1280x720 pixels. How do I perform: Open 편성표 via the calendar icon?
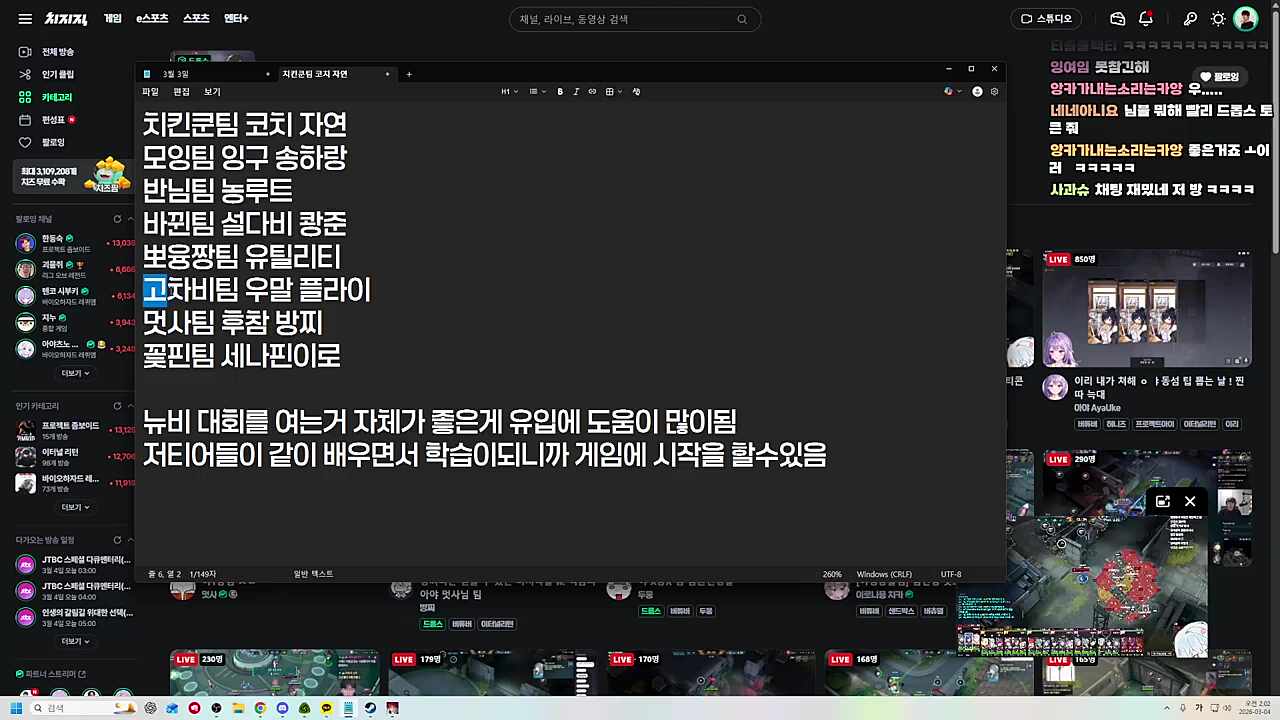coord(25,119)
